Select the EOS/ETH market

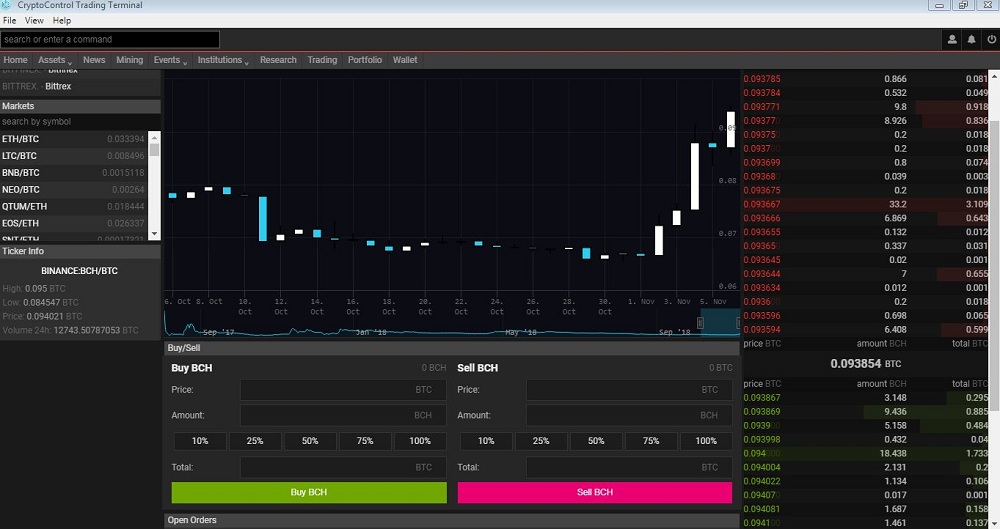tap(73, 223)
